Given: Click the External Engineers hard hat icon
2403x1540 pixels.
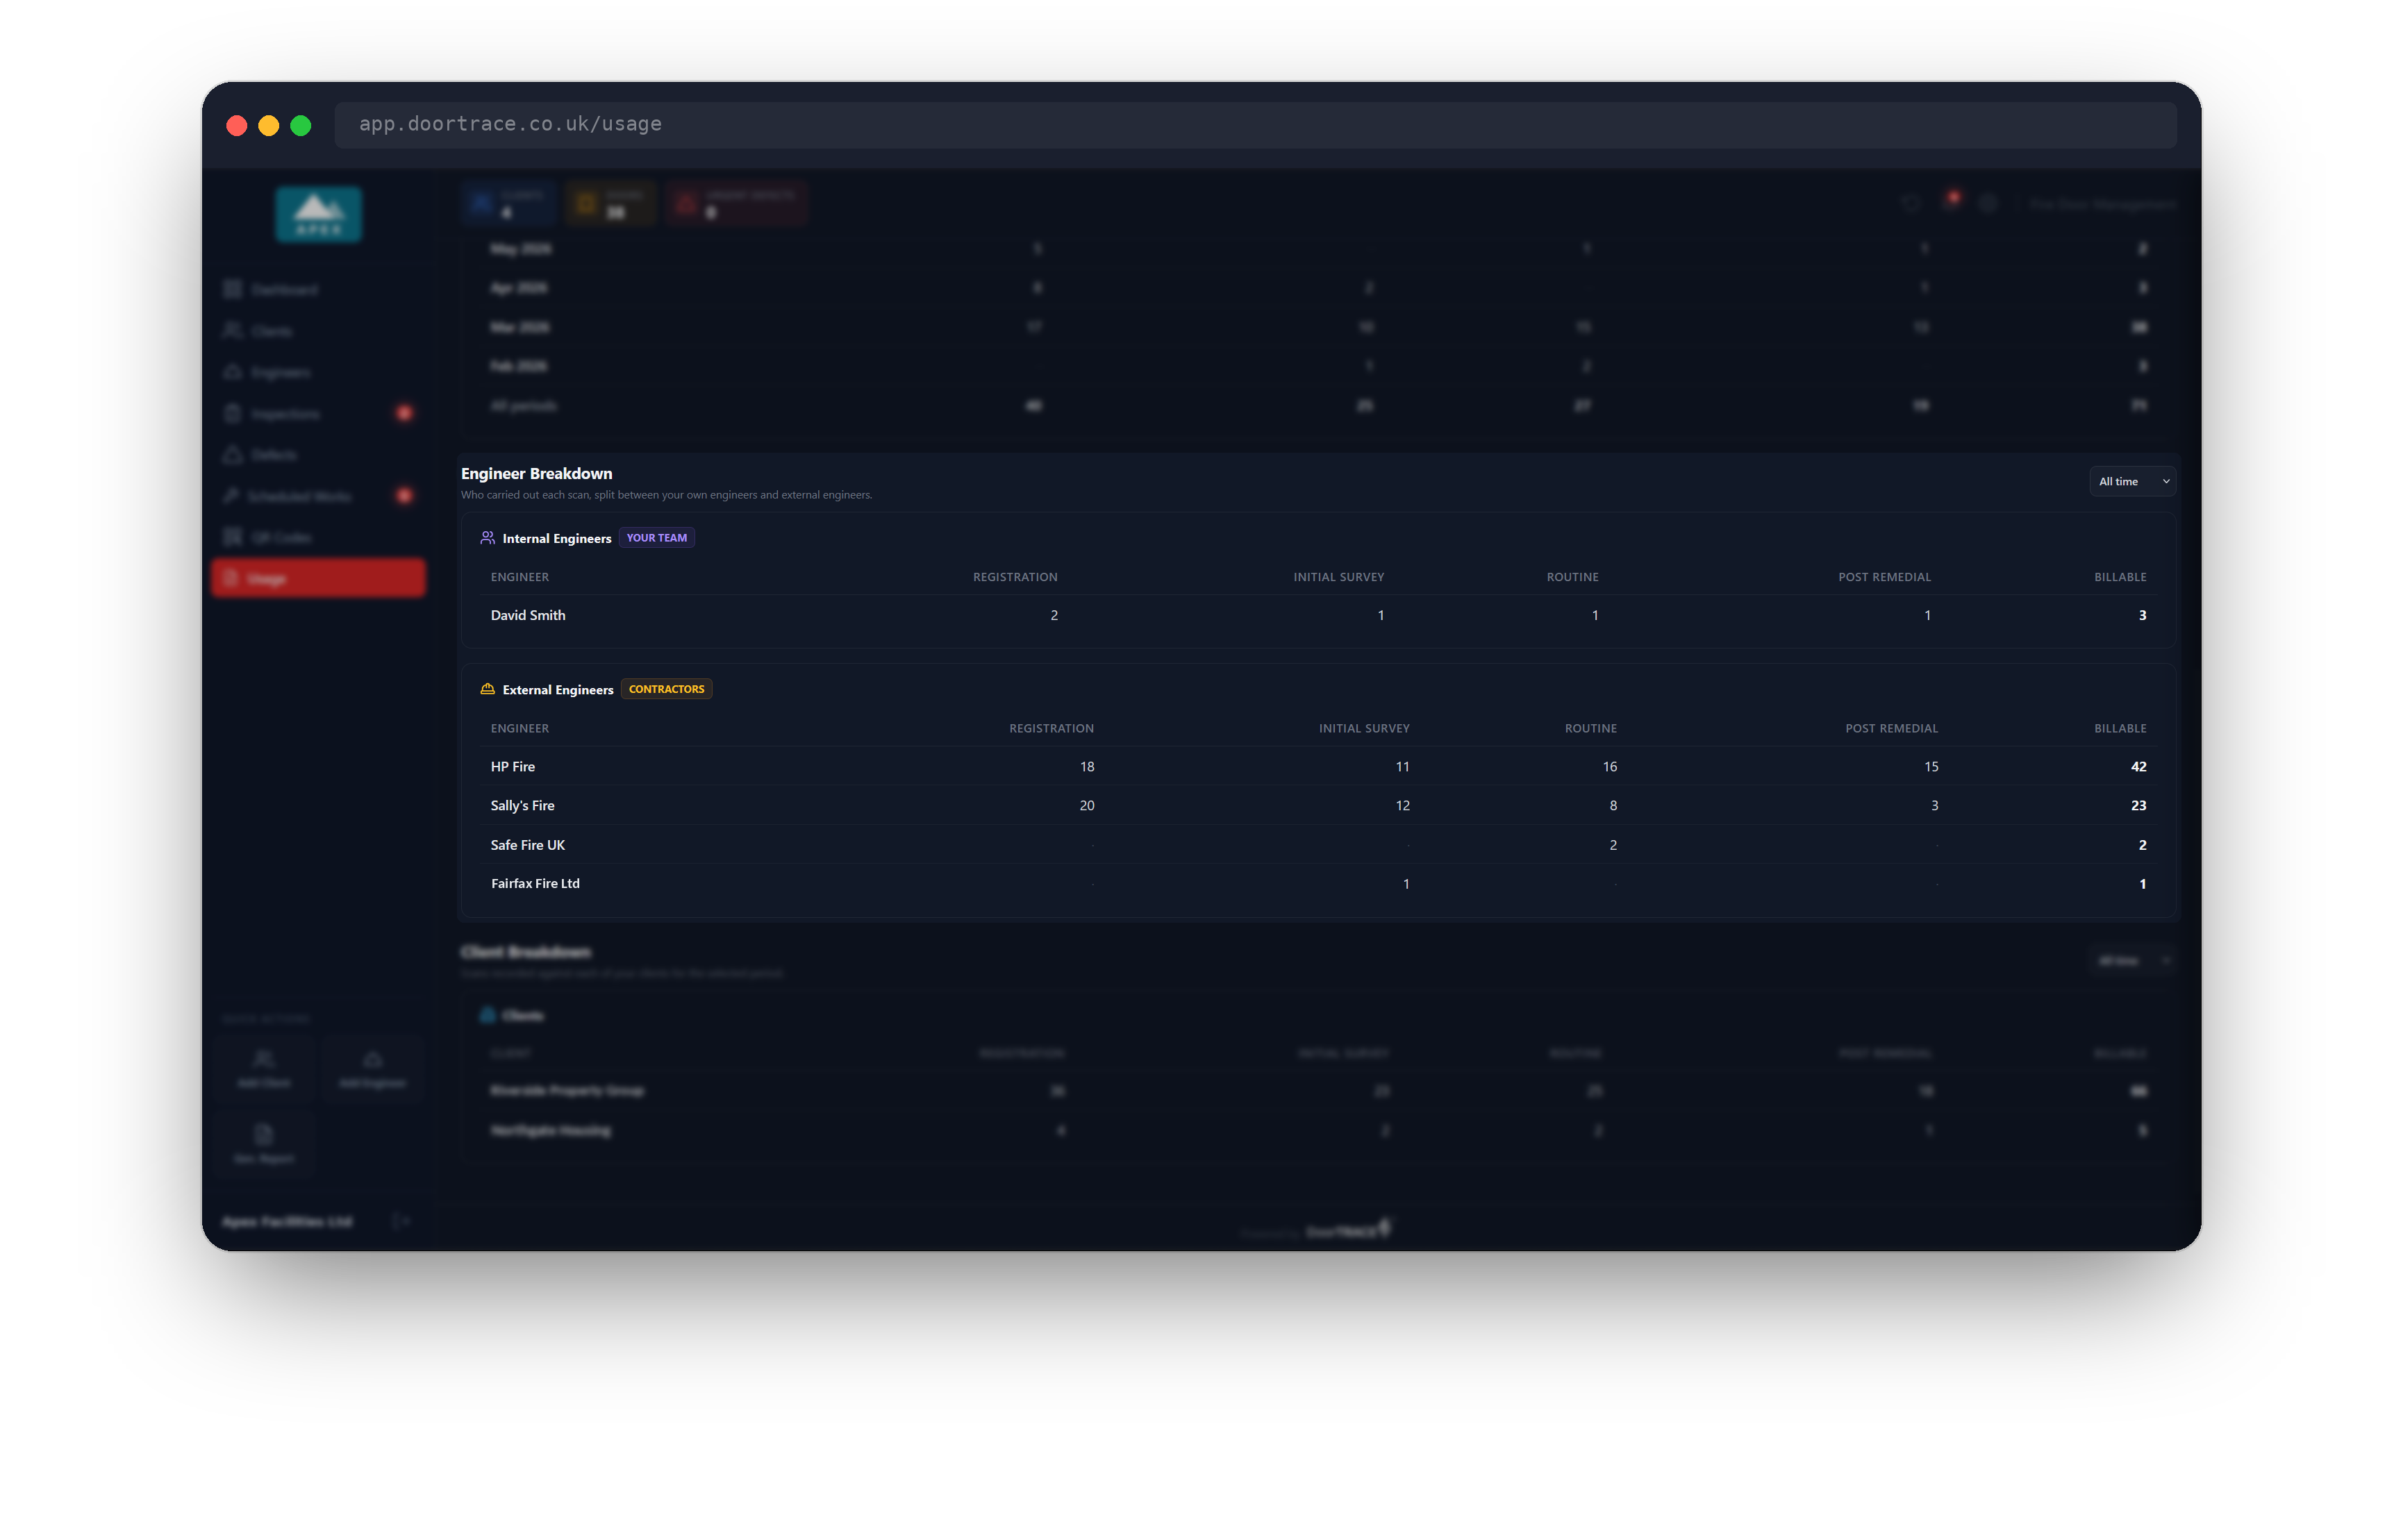Looking at the screenshot, I should (487, 689).
